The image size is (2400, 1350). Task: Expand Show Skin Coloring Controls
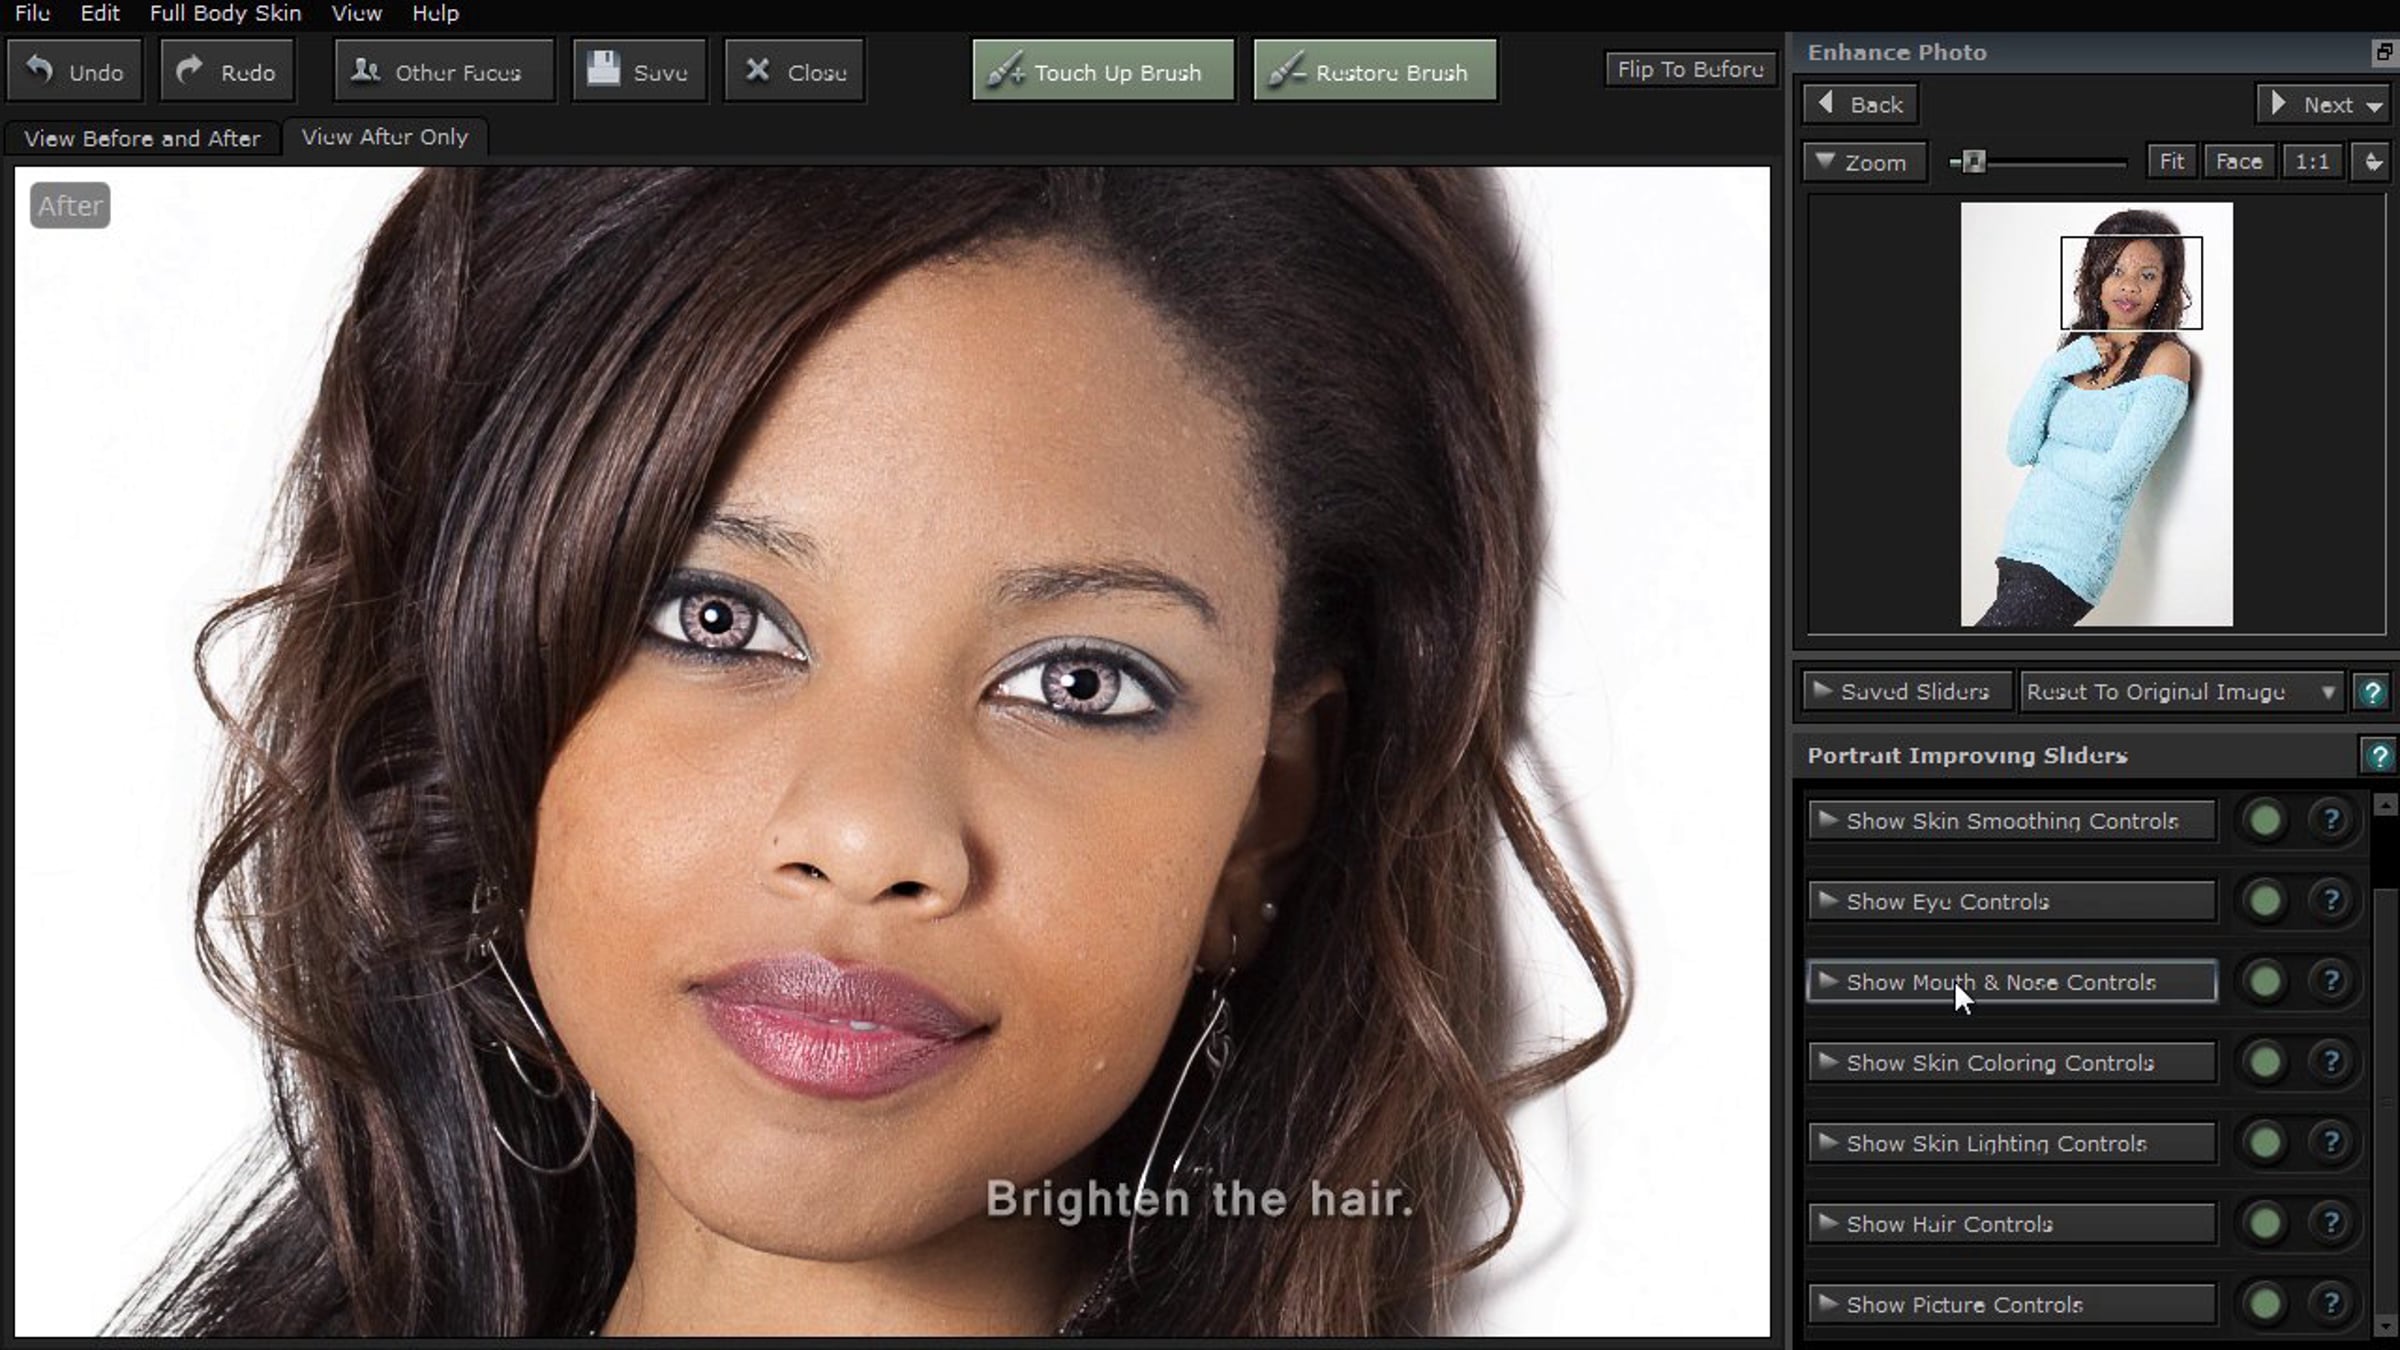[x=2012, y=1063]
